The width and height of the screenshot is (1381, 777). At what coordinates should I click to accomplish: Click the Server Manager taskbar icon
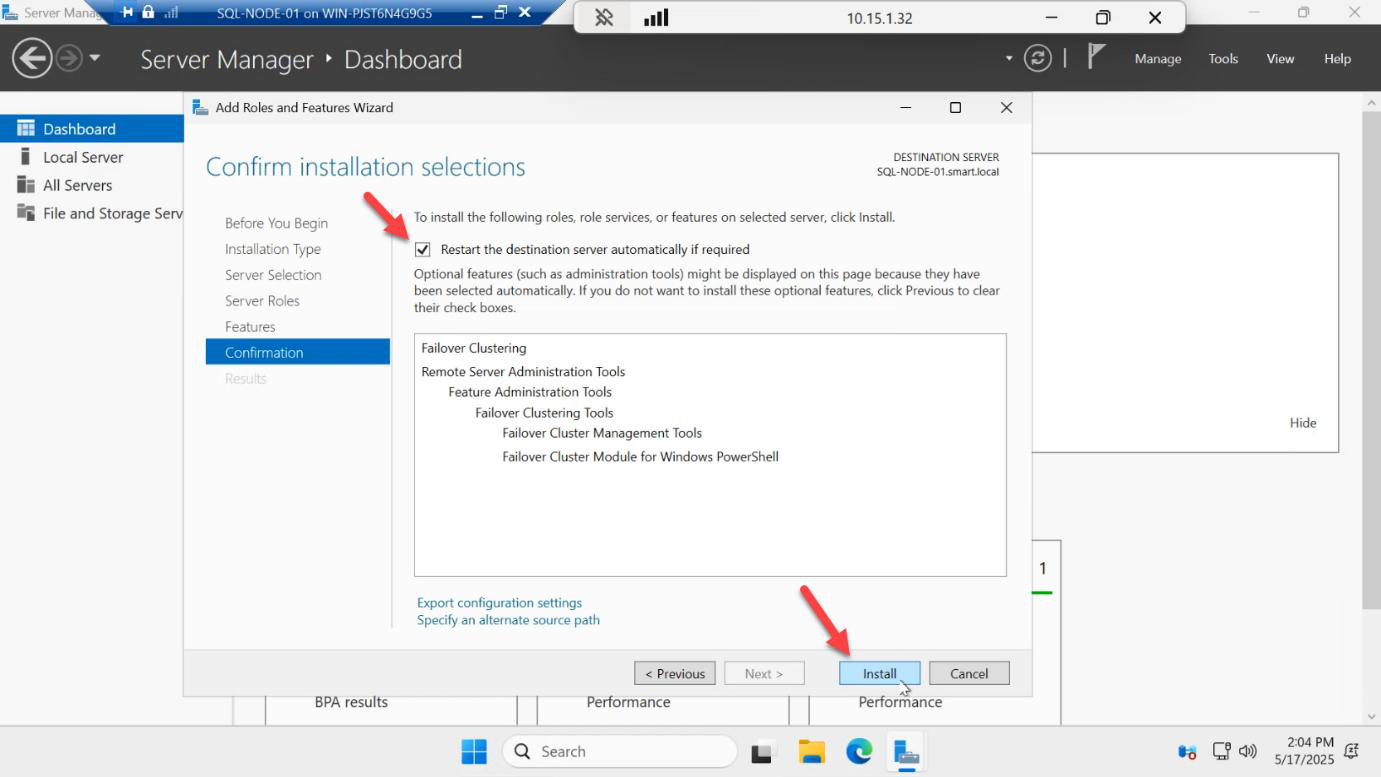(x=906, y=751)
